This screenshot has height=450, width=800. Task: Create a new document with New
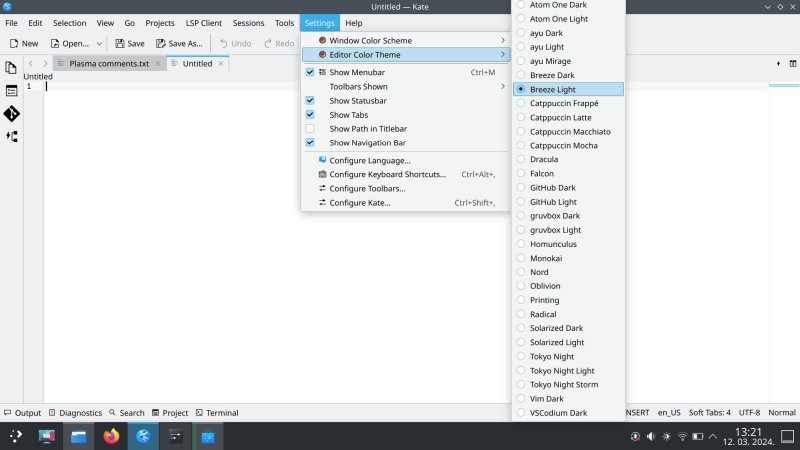tap(24, 43)
